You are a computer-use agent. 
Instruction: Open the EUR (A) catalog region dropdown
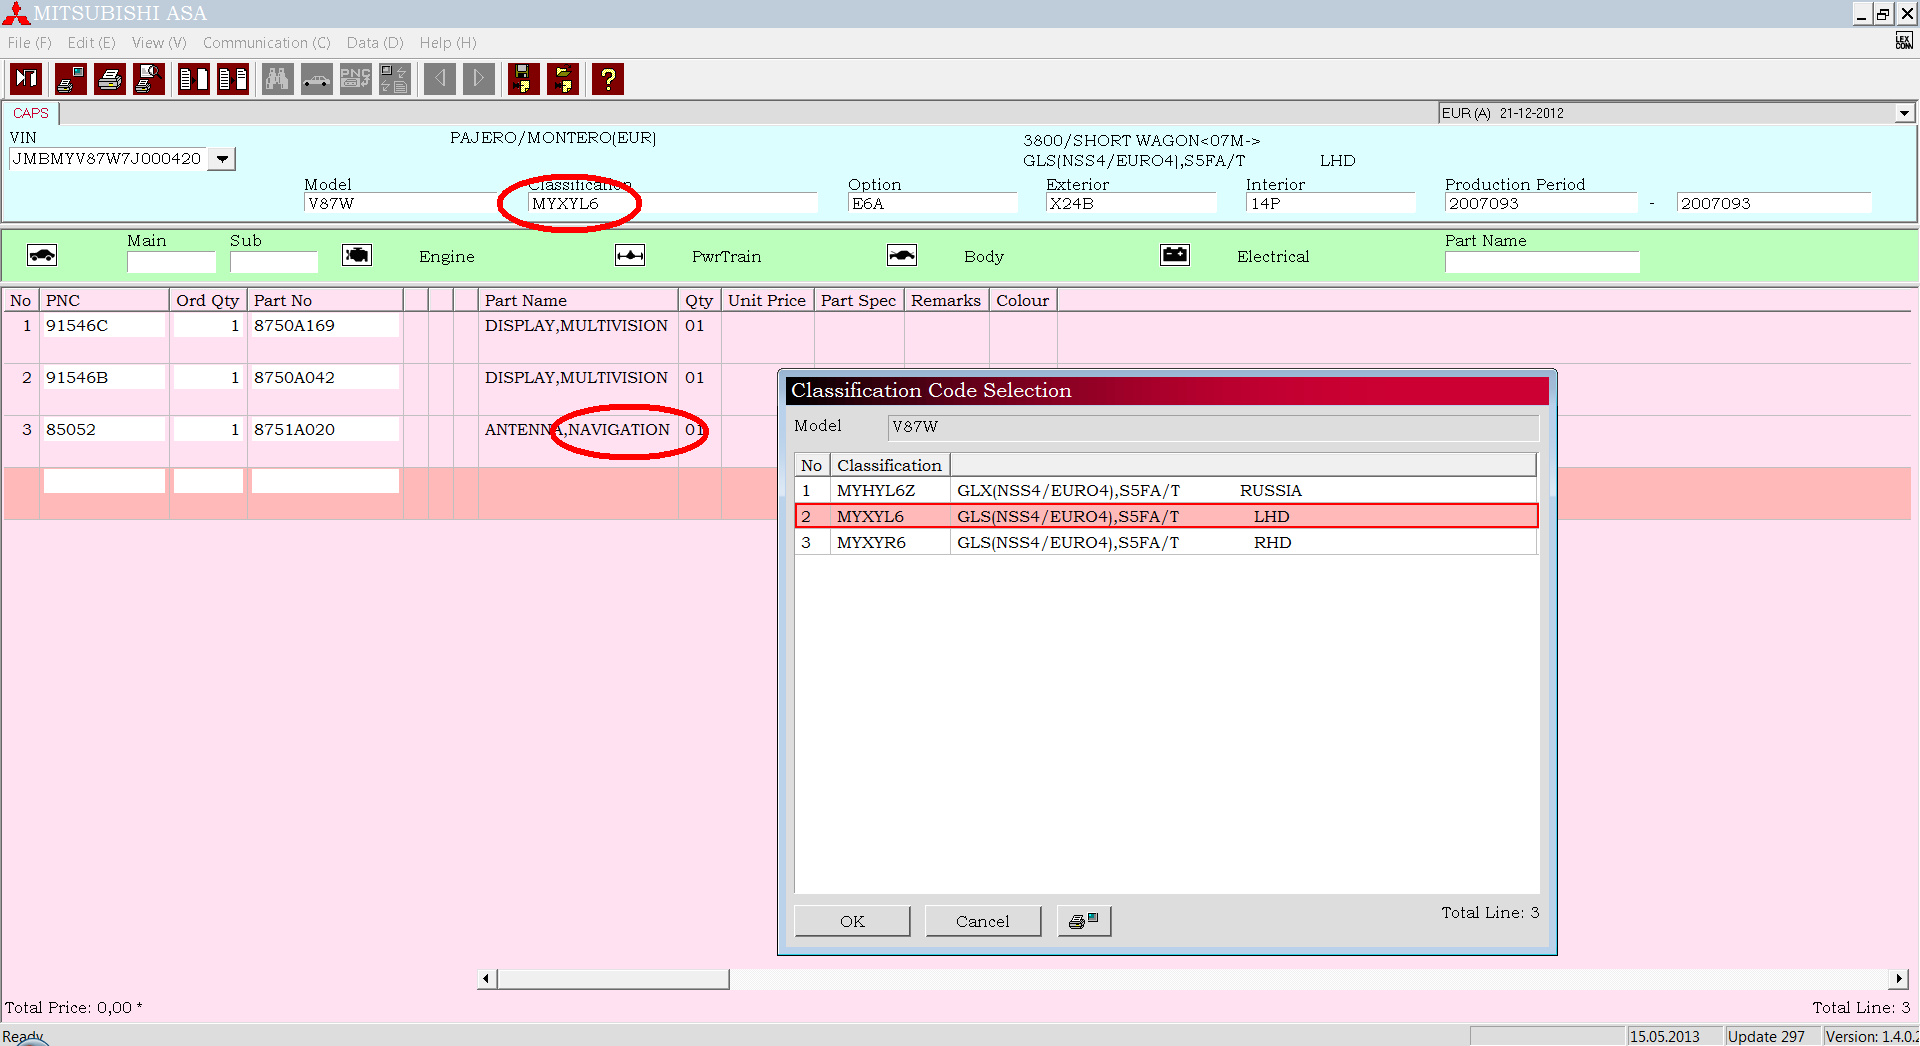coord(1904,113)
